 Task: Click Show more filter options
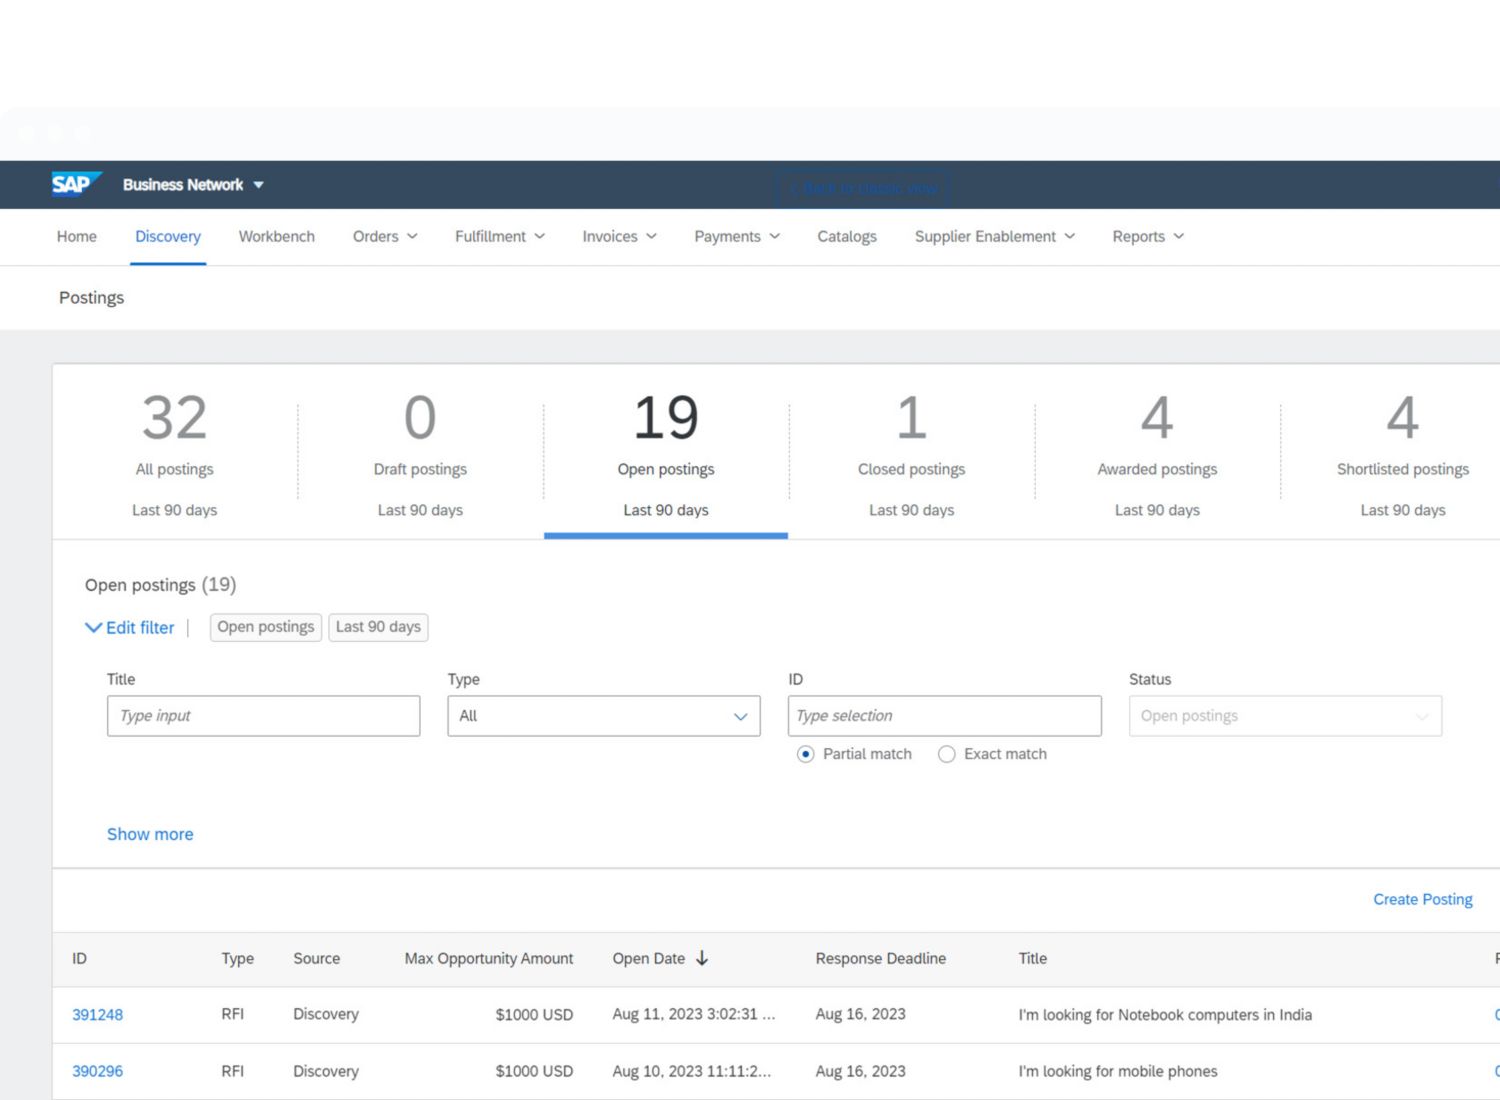pos(150,834)
